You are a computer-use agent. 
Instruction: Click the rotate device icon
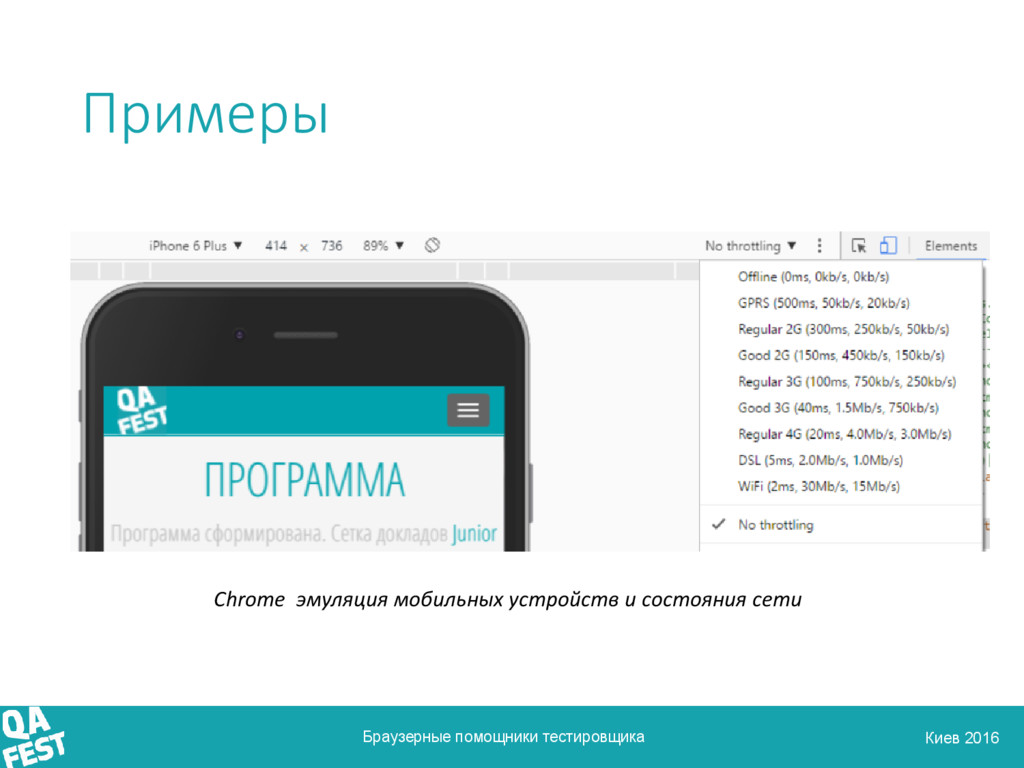coord(432,246)
